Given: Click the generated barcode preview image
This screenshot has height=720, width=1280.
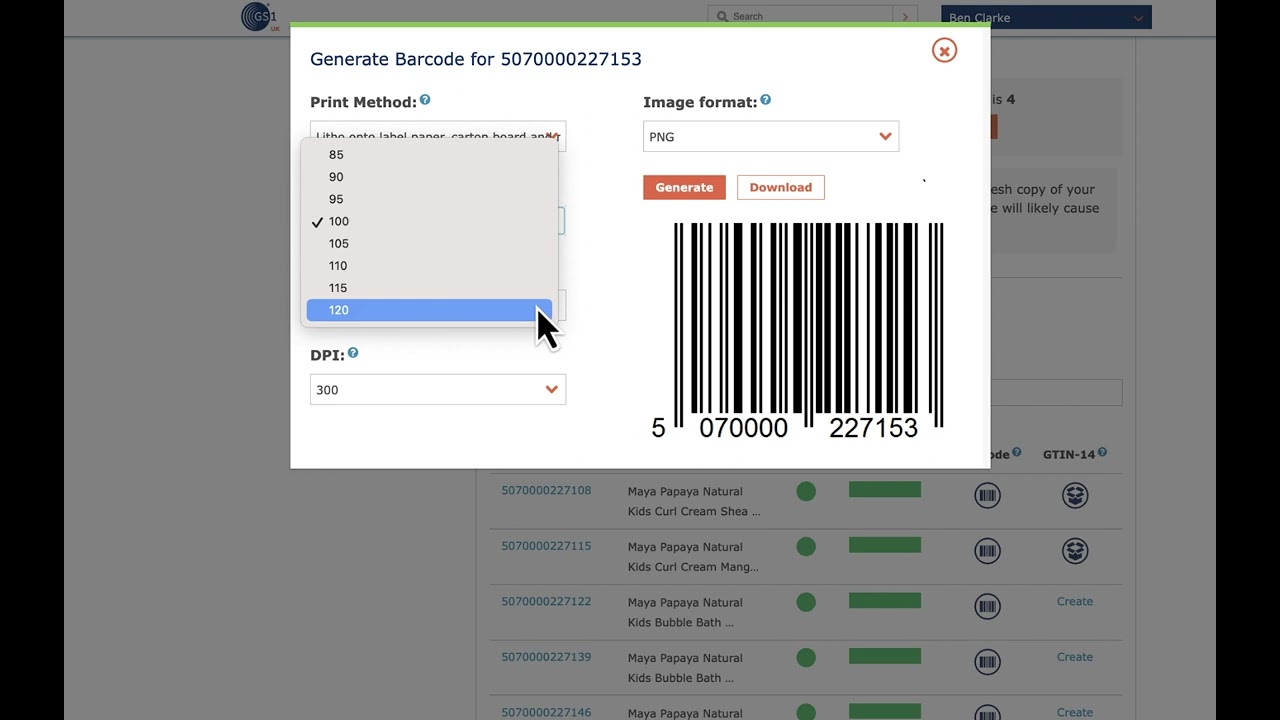Looking at the screenshot, I should (x=798, y=331).
